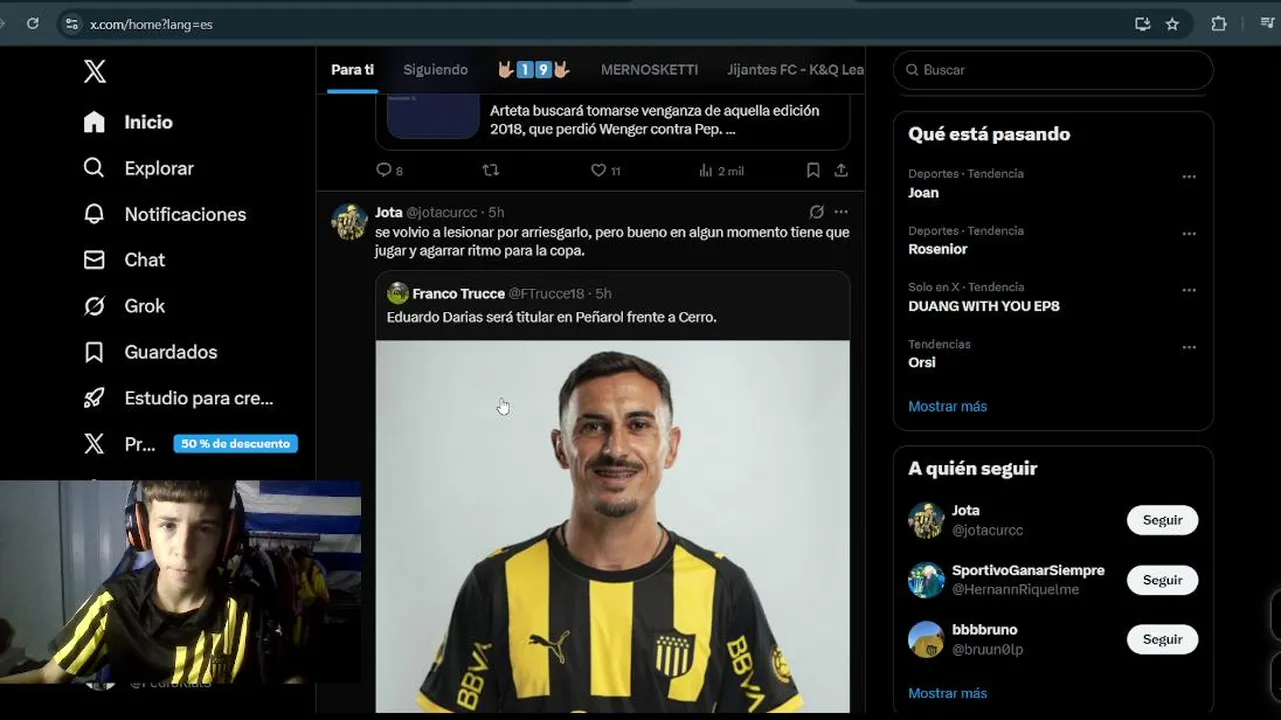This screenshot has height=720, width=1281.
Task: Reload the page in the browser
Action: pos(33,24)
